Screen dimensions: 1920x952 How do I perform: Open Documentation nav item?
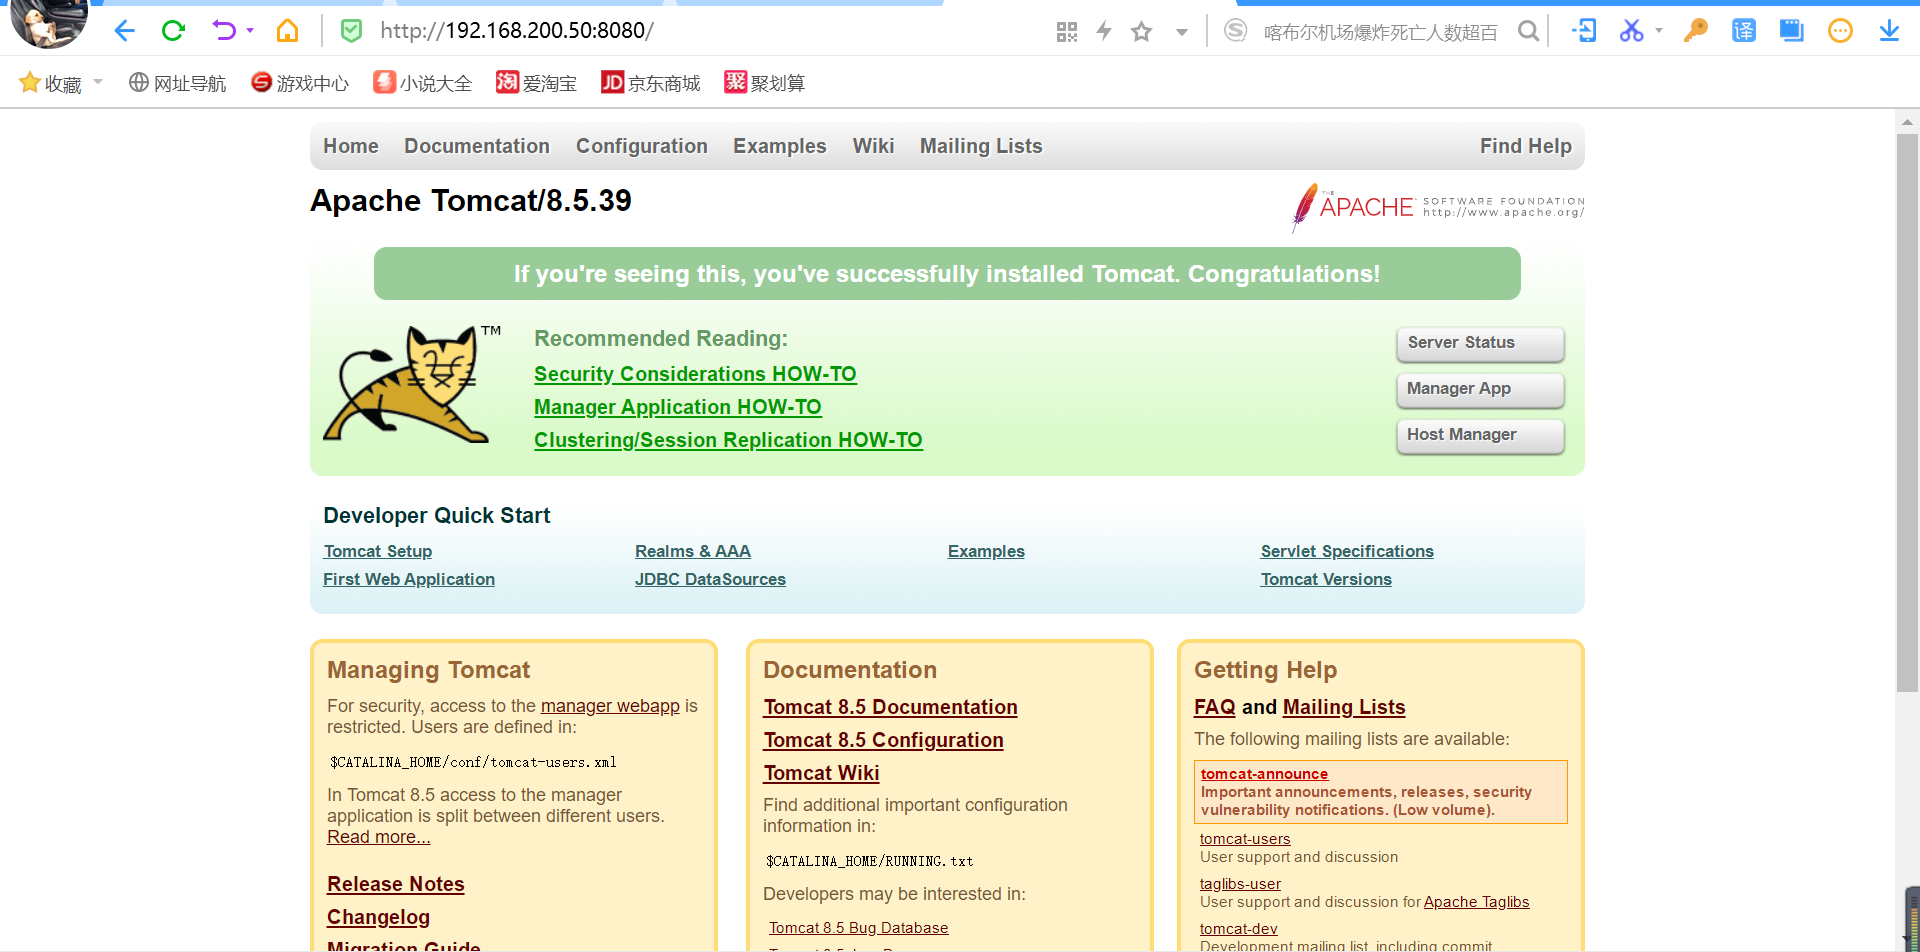(x=477, y=146)
